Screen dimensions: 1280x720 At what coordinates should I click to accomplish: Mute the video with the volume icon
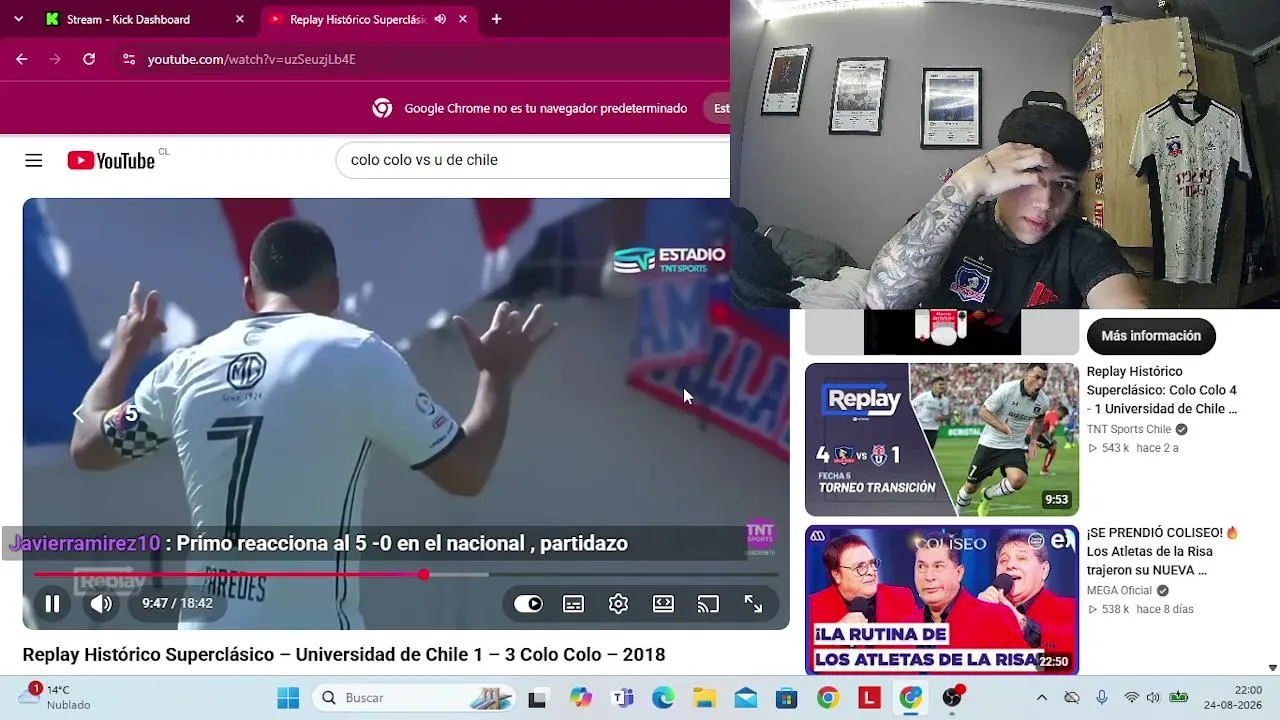click(102, 603)
